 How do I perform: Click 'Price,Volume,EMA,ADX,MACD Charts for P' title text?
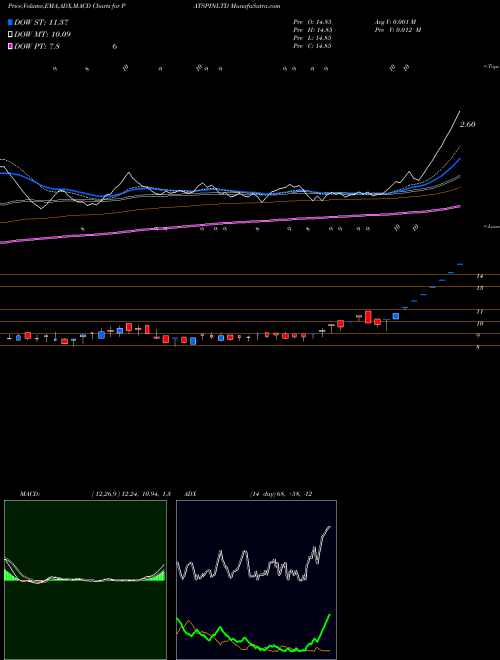pos(66,6)
